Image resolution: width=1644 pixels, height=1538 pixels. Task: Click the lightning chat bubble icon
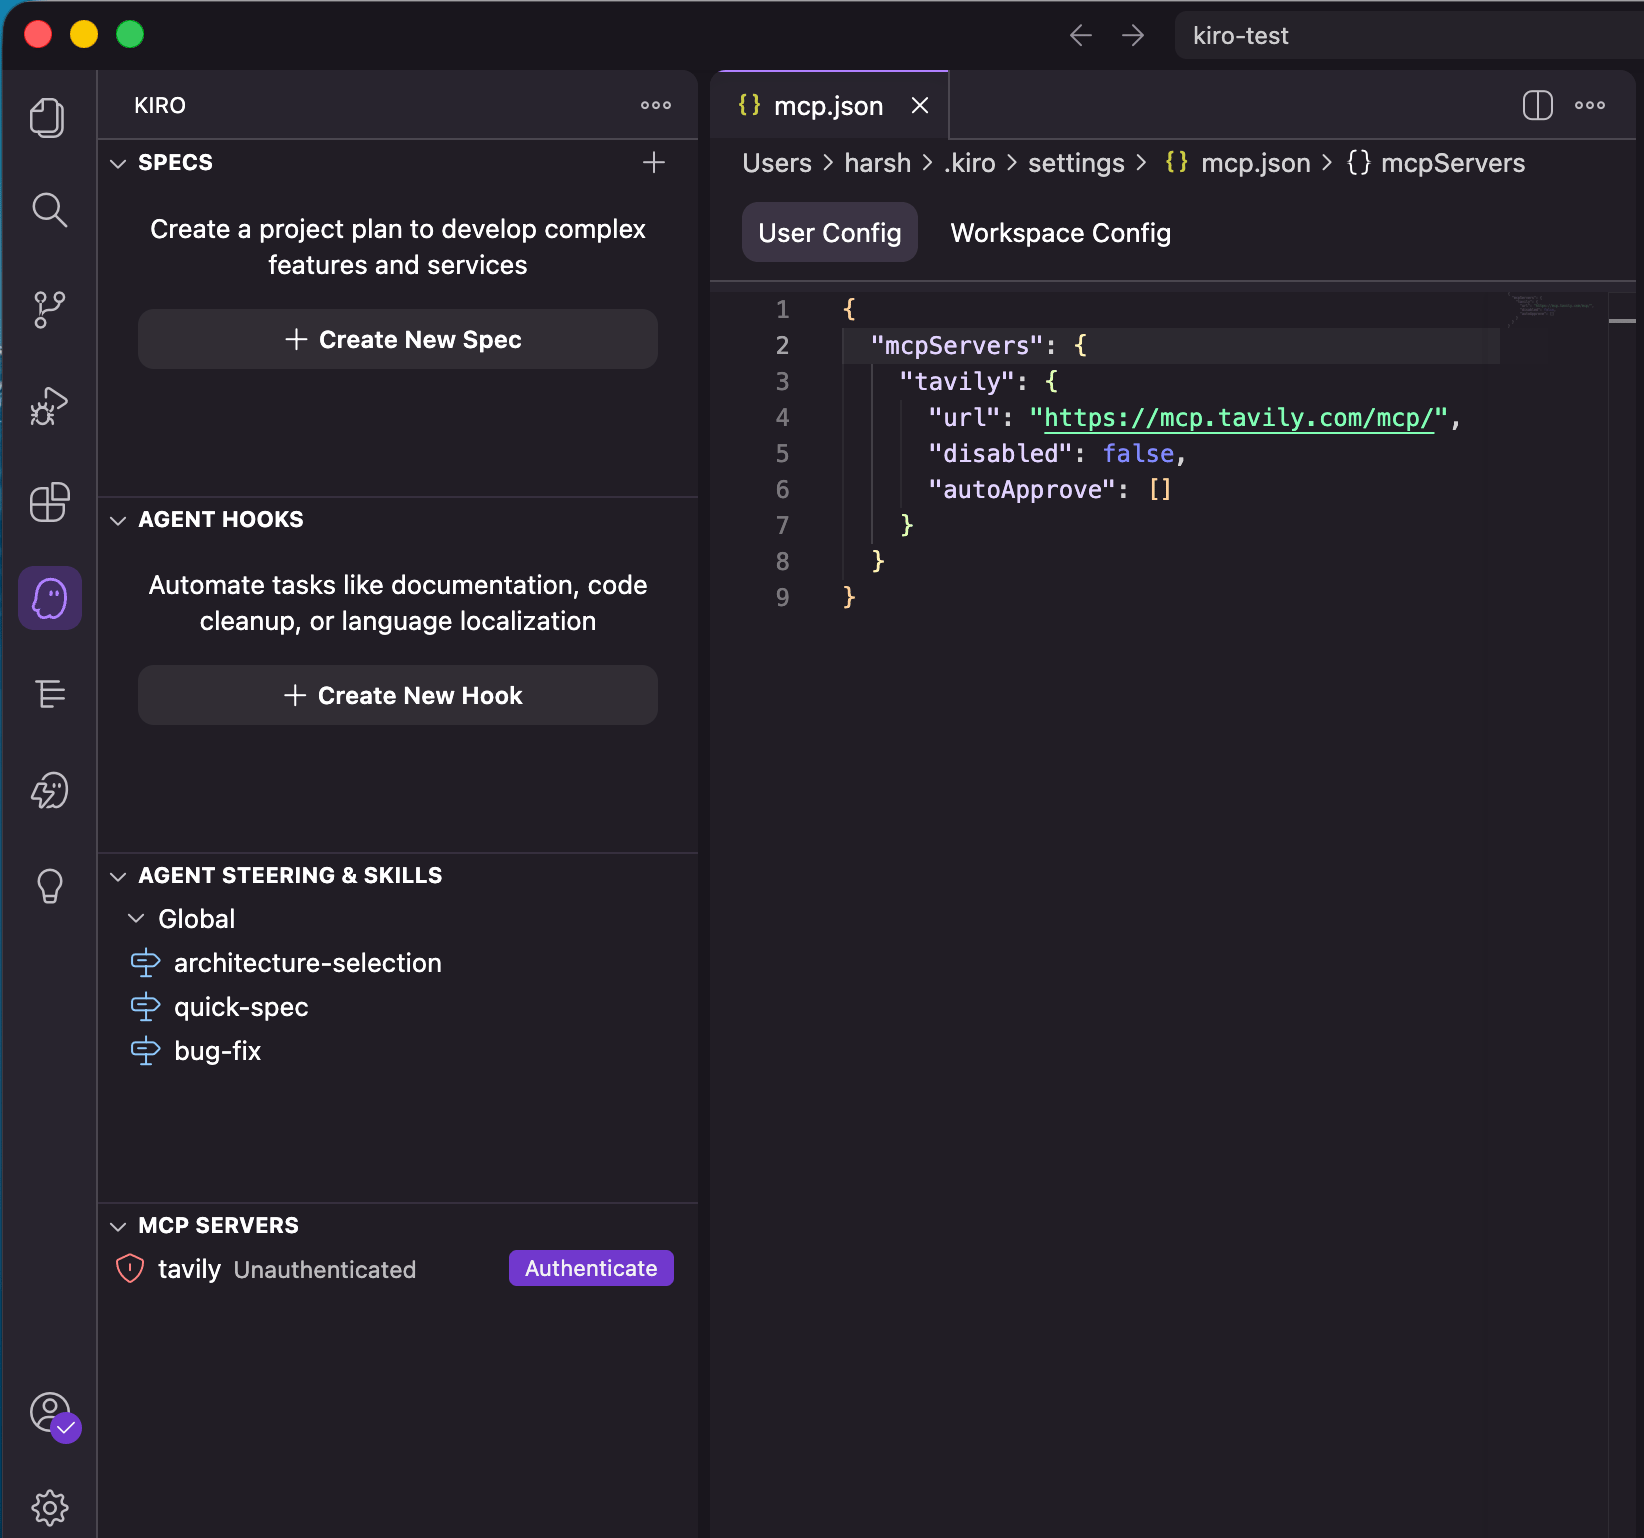coord(49,790)
